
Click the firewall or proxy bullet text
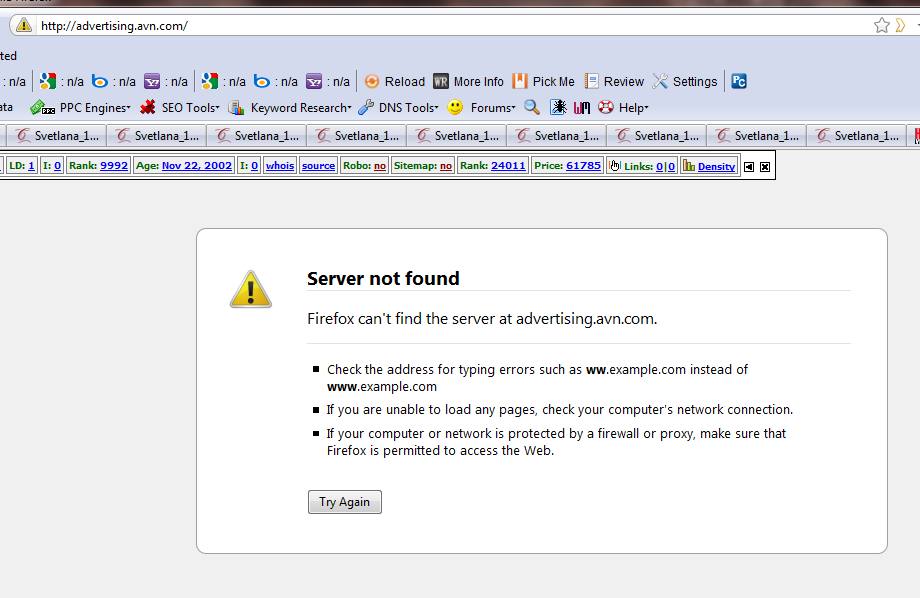coord(556,442)
